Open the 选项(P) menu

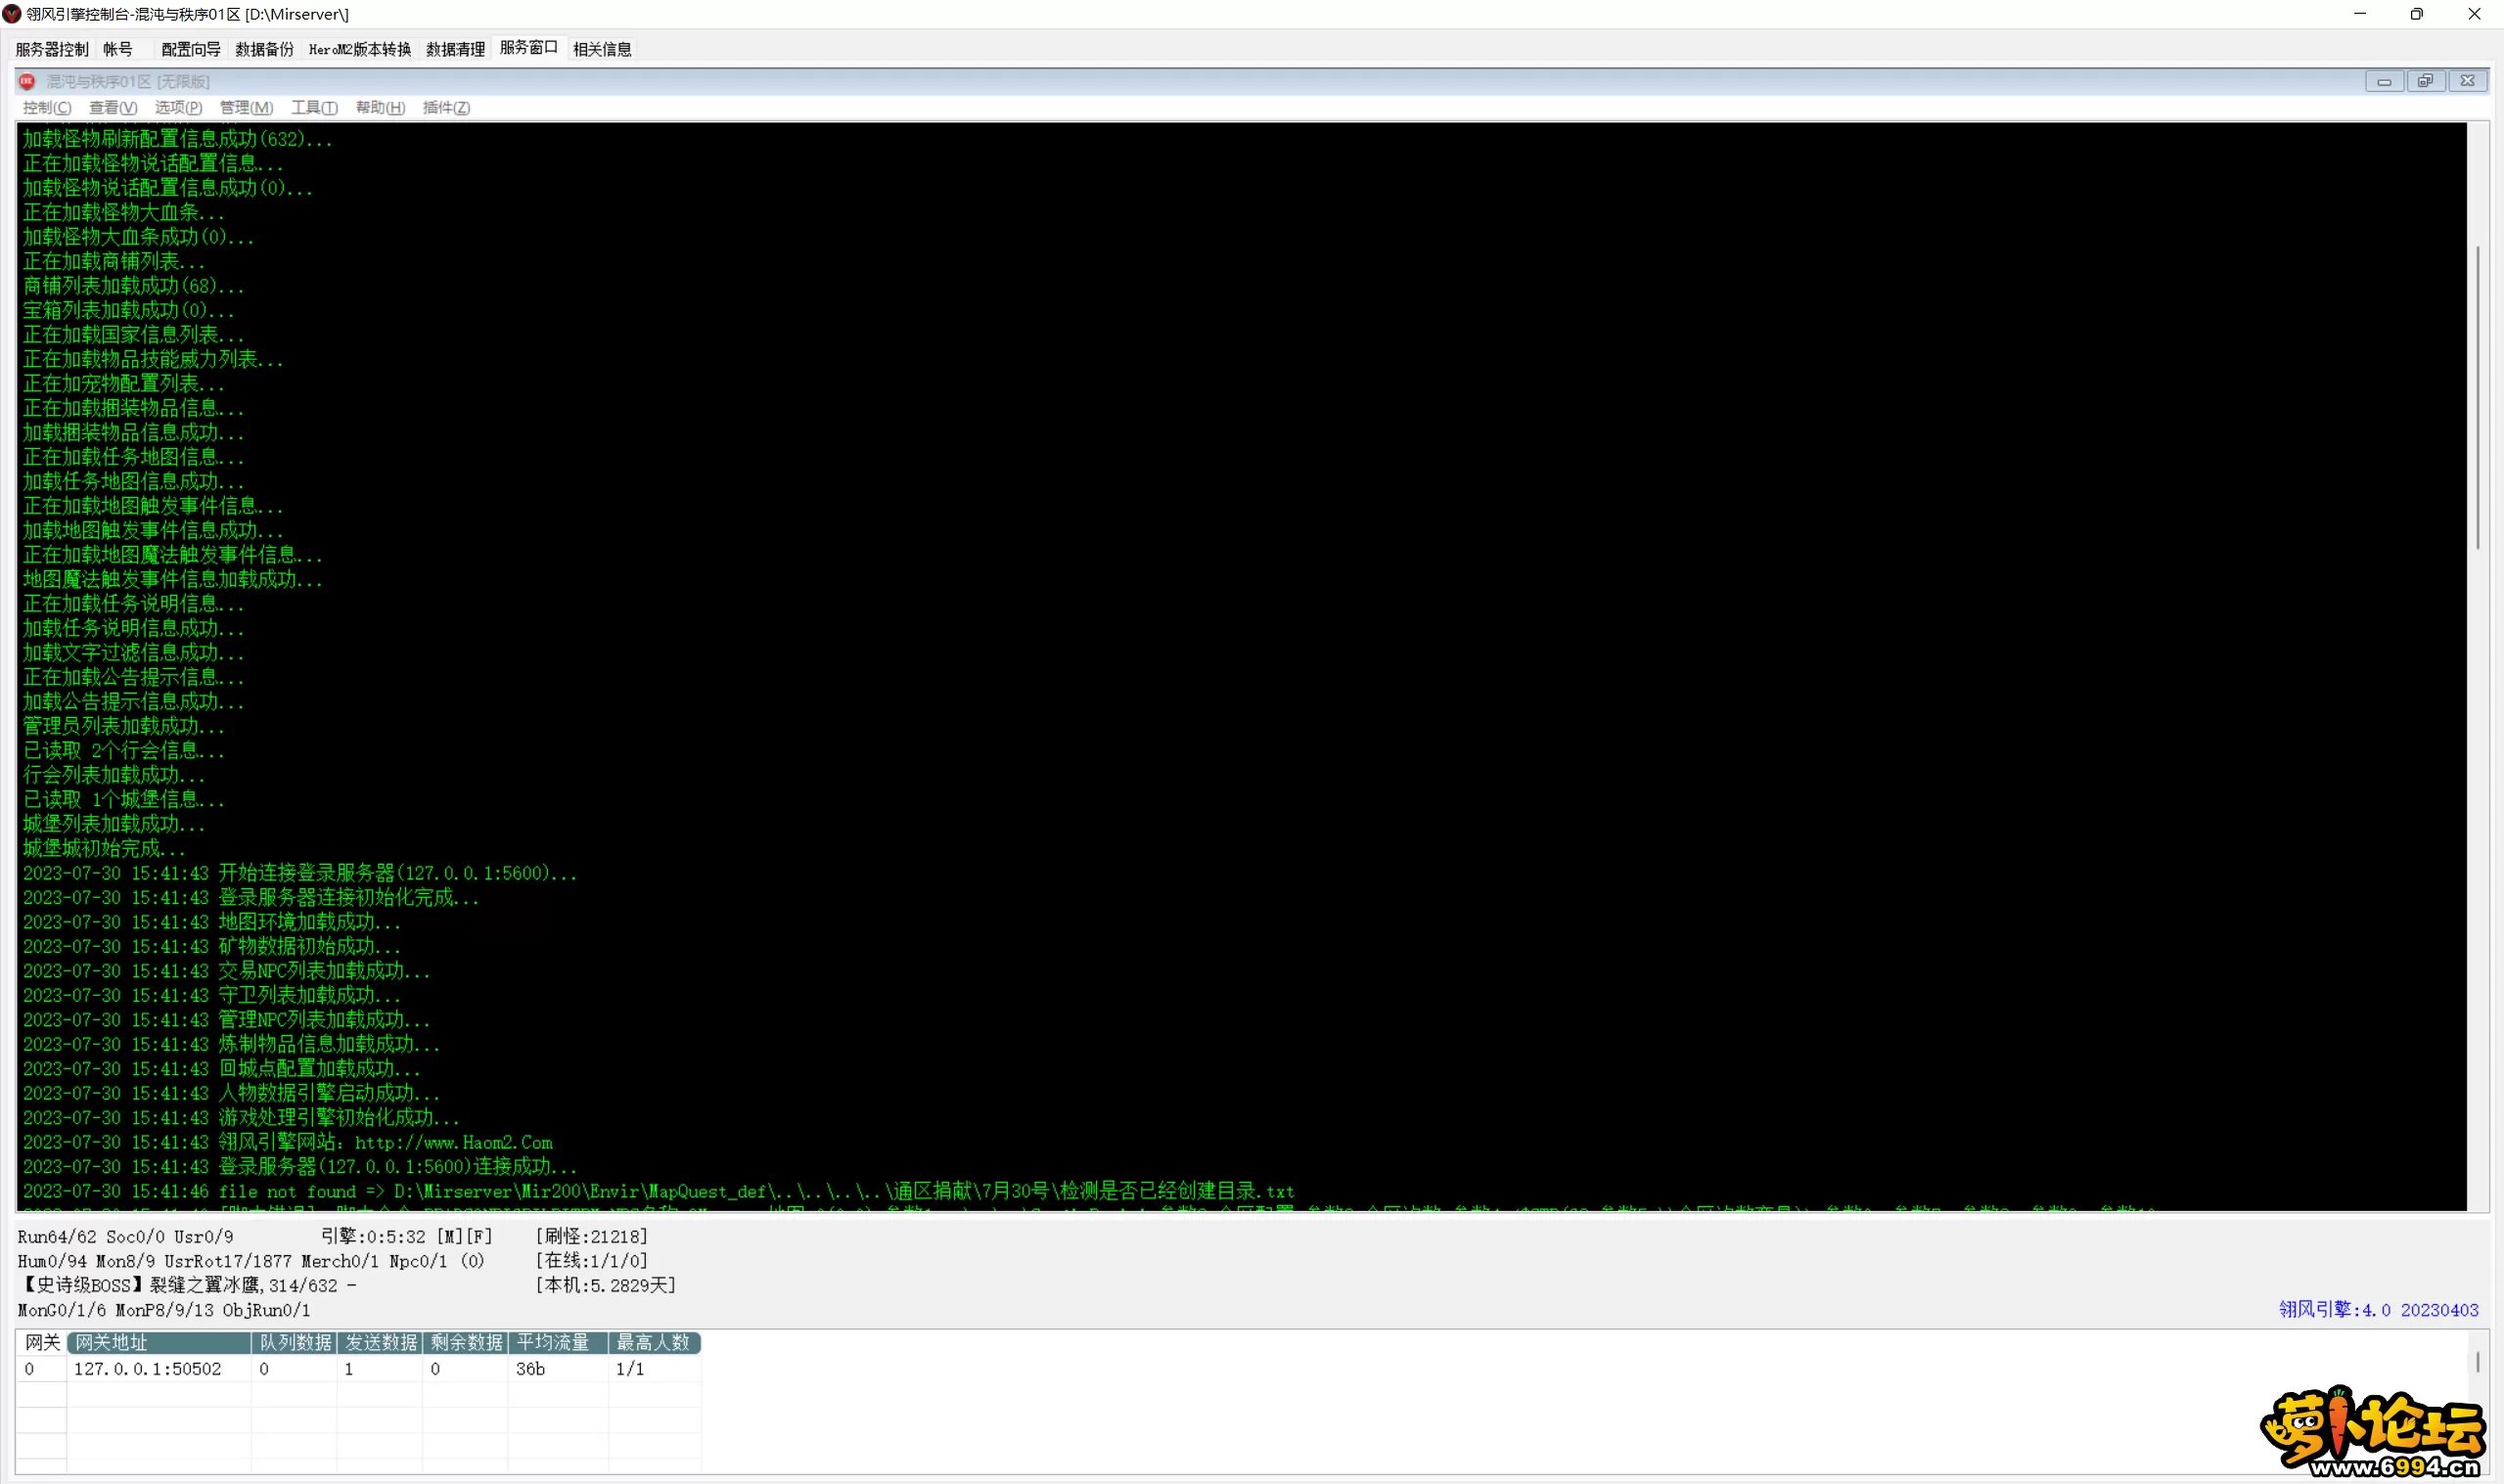pyautogui.click(x=179, y=107)
